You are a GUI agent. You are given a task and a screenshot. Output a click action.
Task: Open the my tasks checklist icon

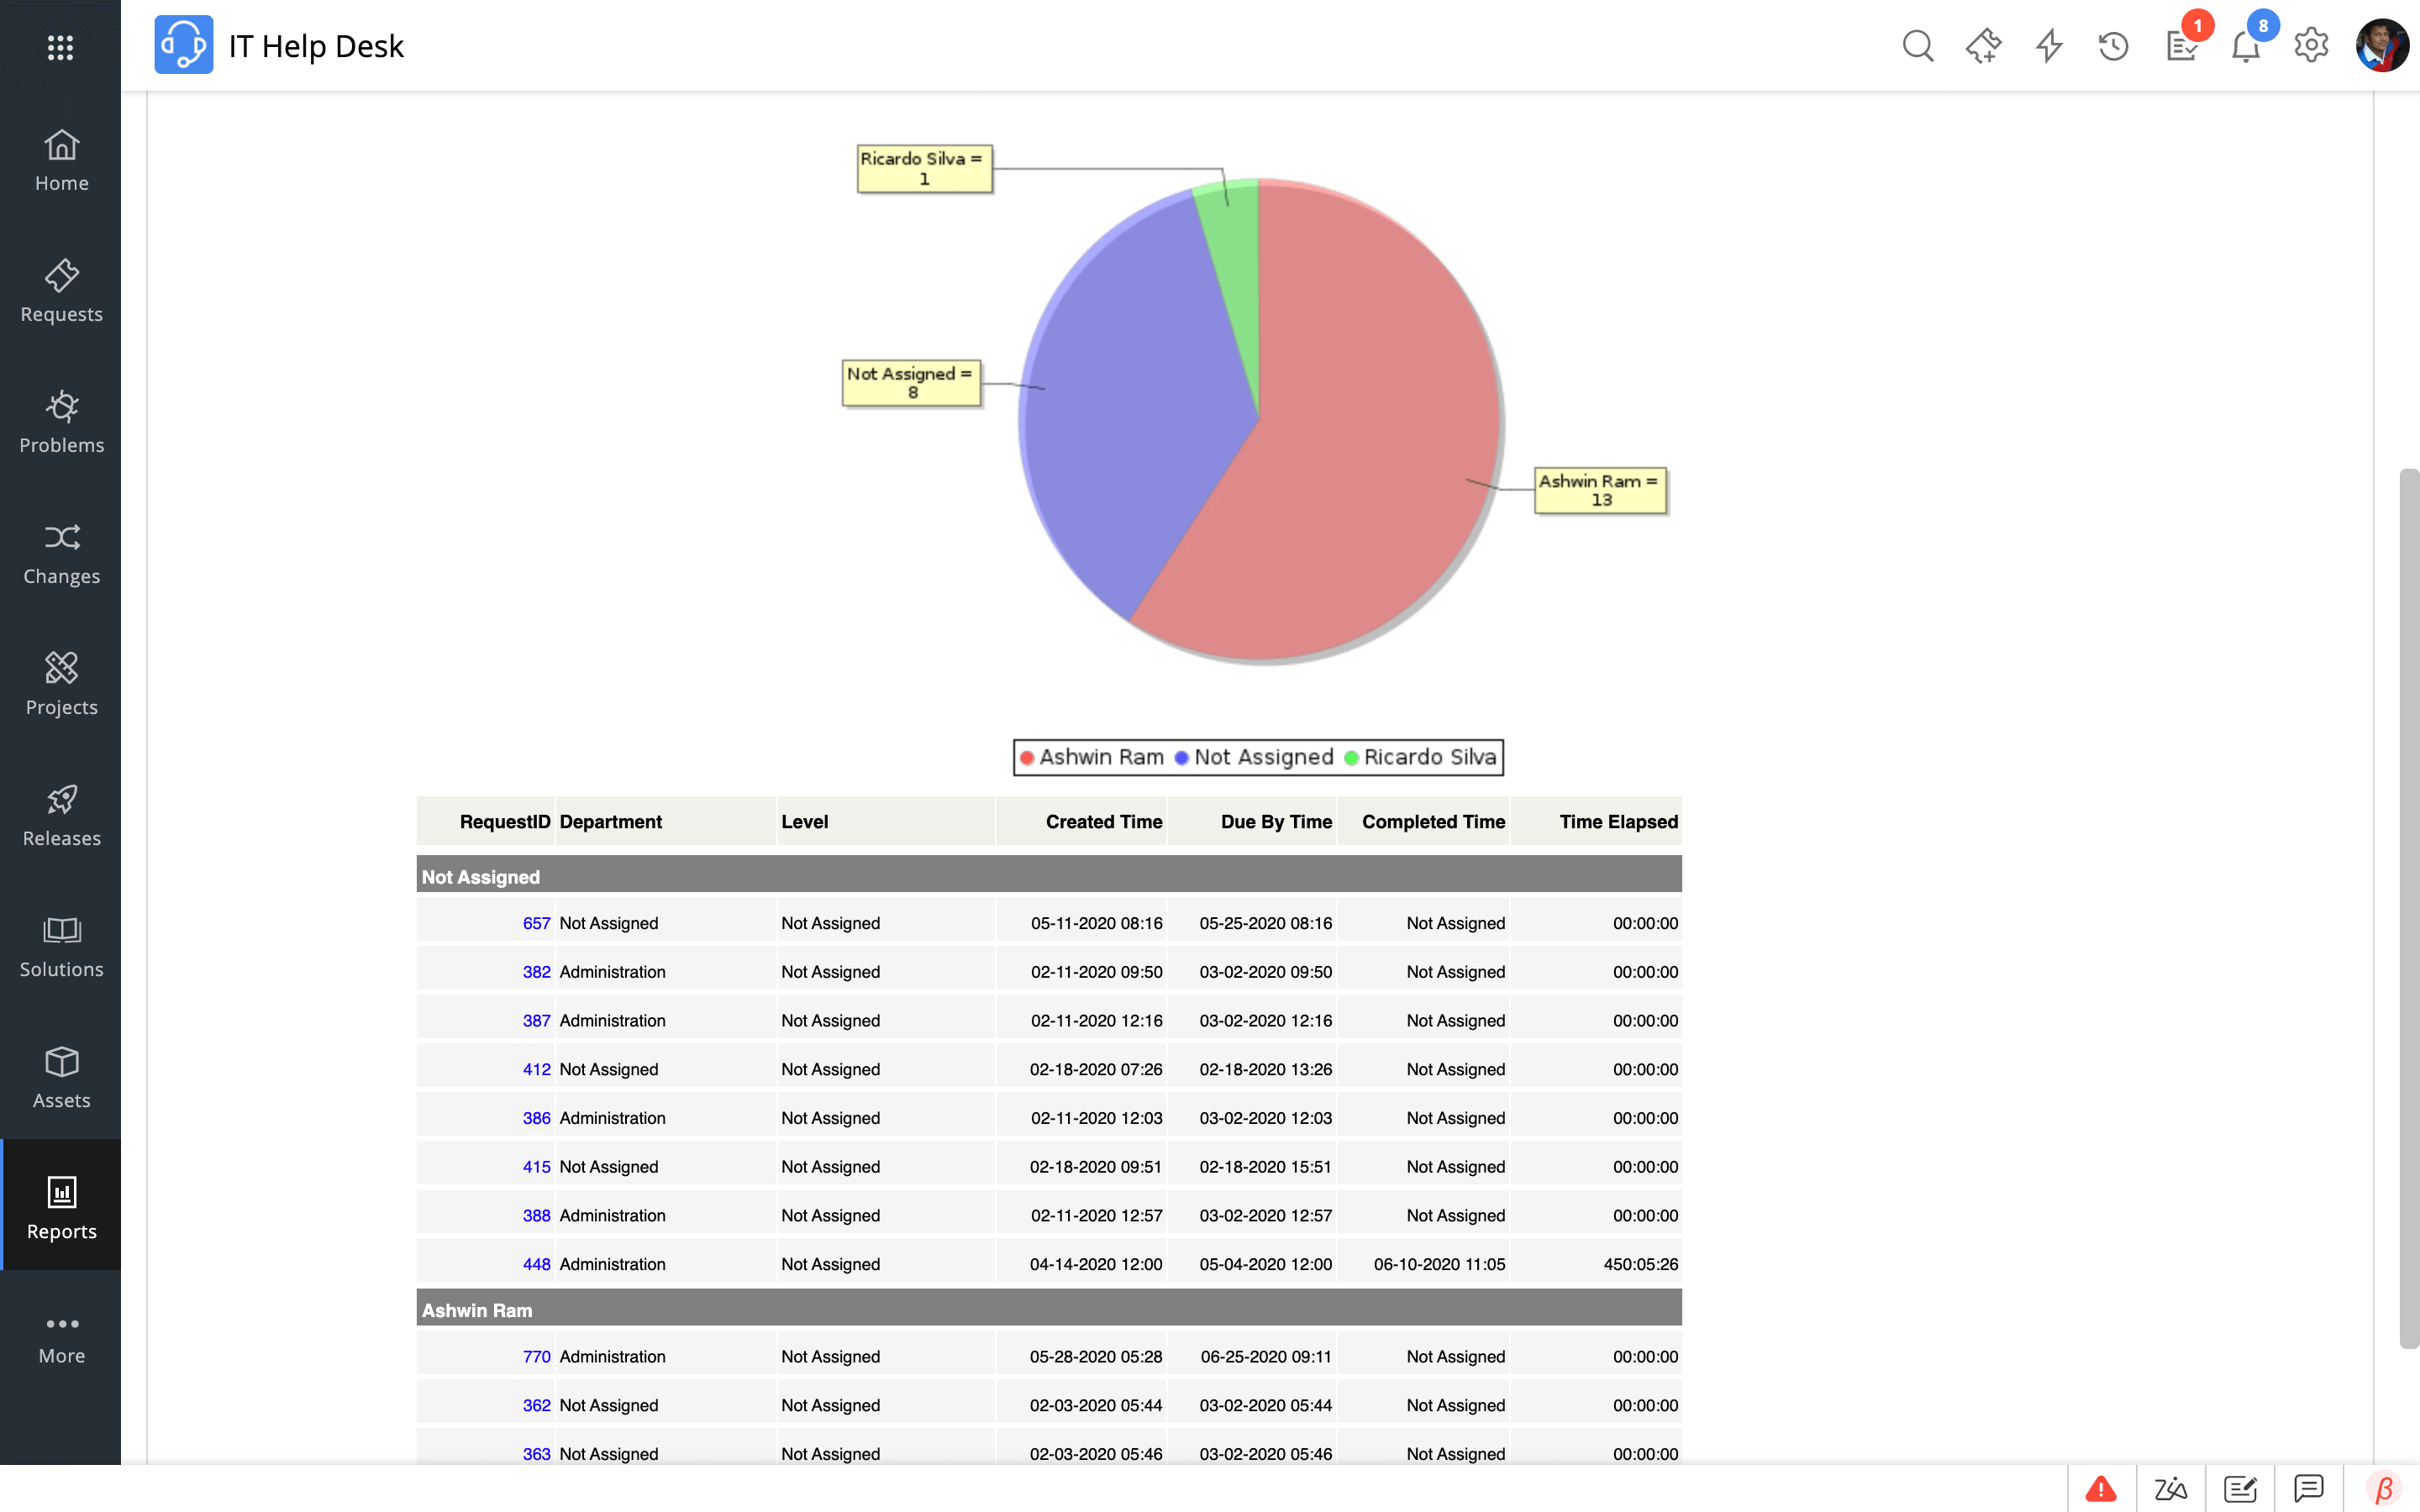2181,46
